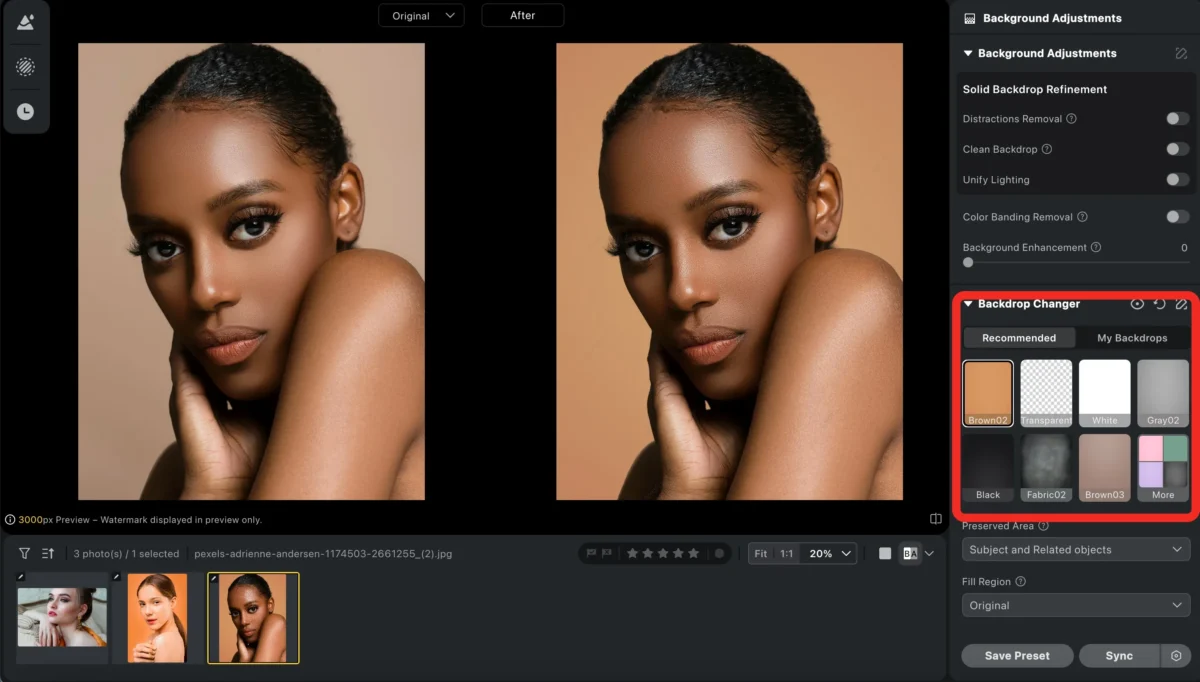The image size is (1200, 682).
Task: Open the Preserved Area dropdown
Action: pos(1075,549)
